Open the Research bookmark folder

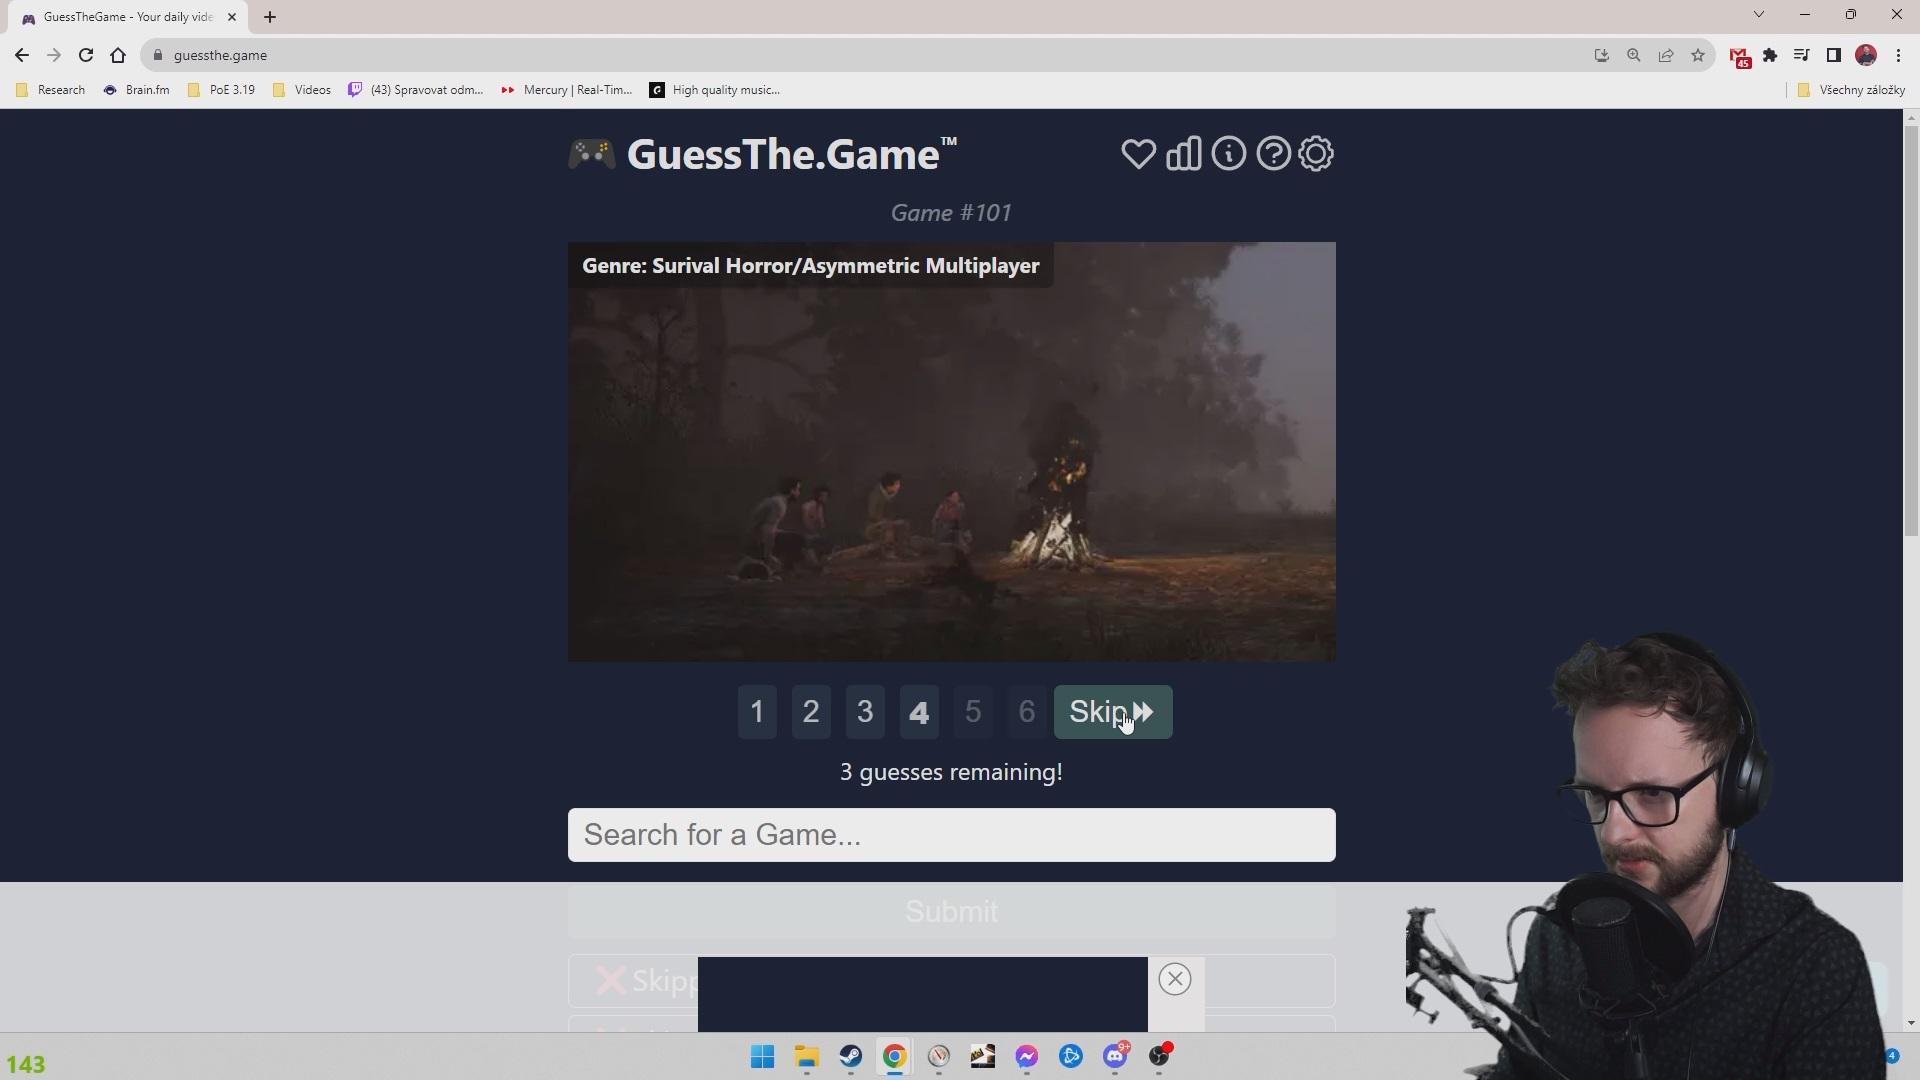(x=51, y=90)
